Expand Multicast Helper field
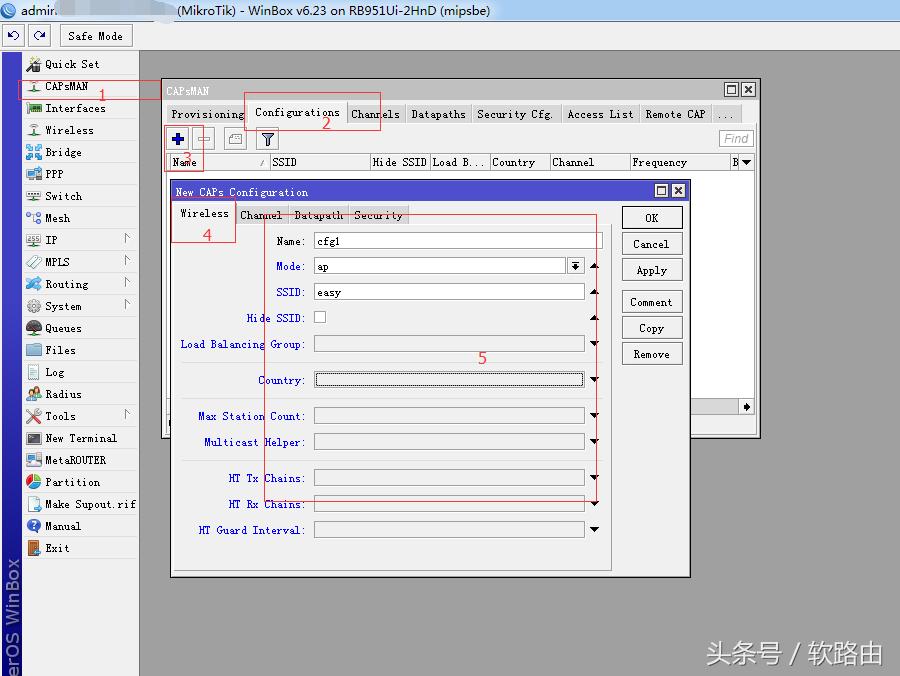Screen dimensions: 900x676 594,441
